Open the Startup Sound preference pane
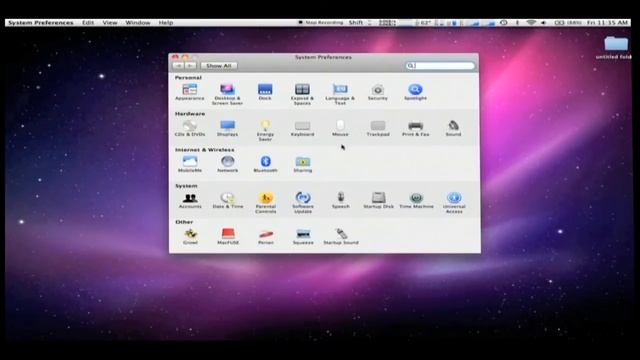The height and width of the screenshot is (360, 640). pyautogui.click(x=341, y=236)
